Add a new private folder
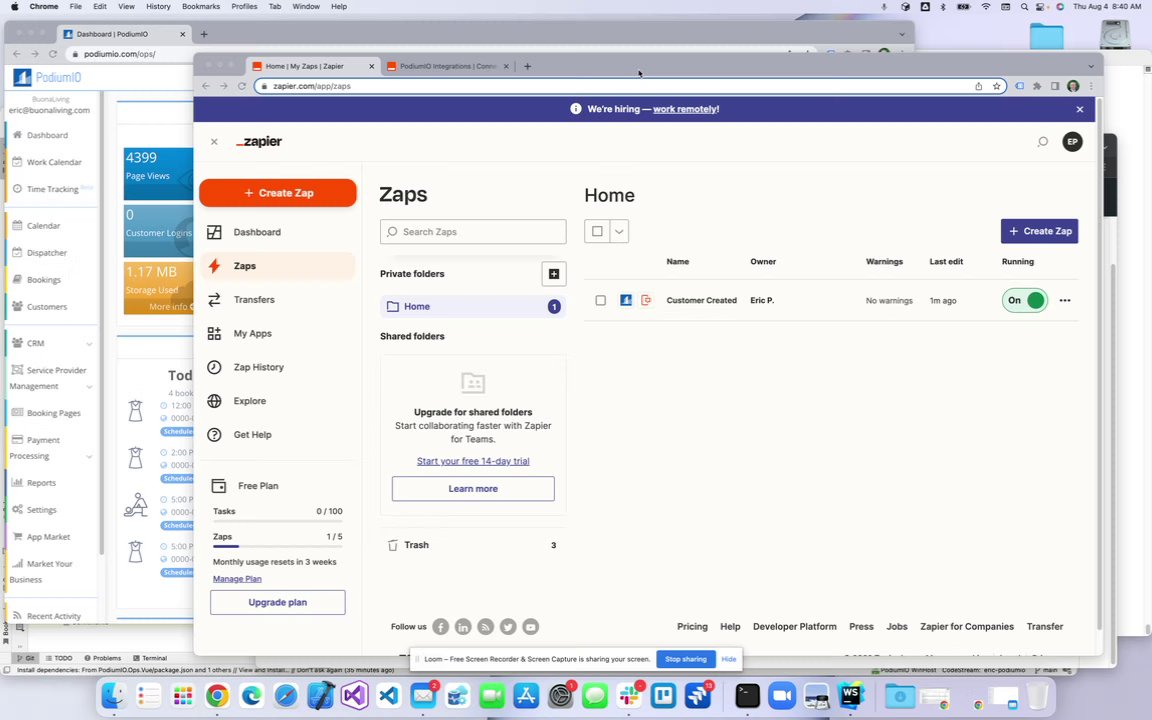This screenshot has width=1152, height=720. coord(554,274)
